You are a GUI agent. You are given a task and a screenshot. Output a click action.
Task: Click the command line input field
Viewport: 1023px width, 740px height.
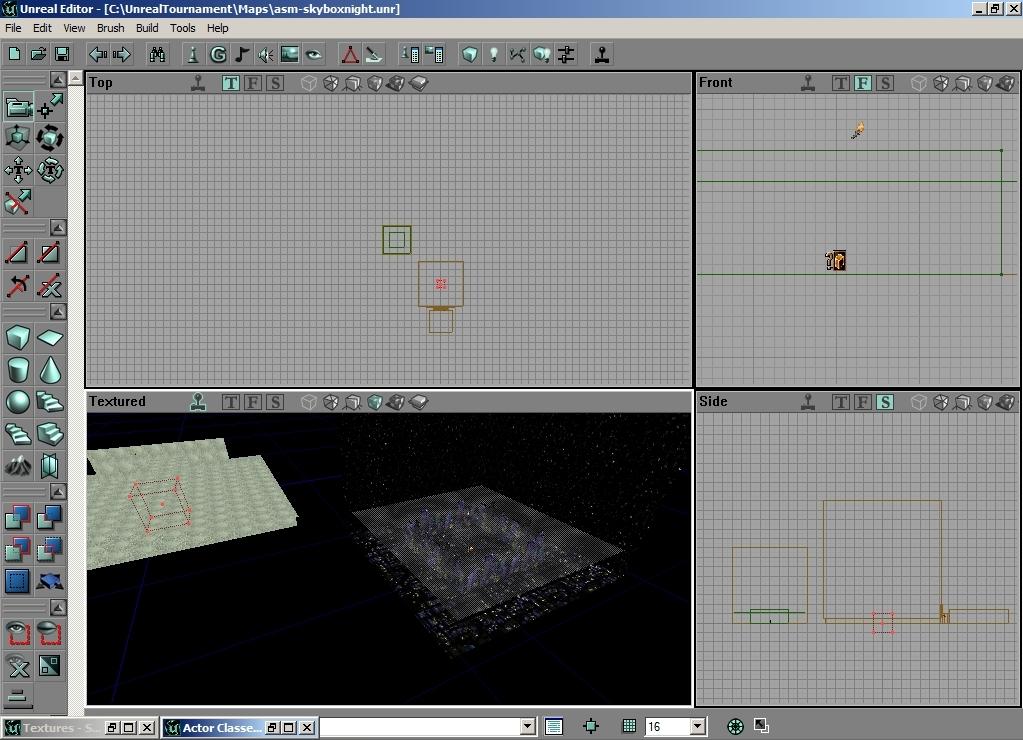[x=420, y=727]
